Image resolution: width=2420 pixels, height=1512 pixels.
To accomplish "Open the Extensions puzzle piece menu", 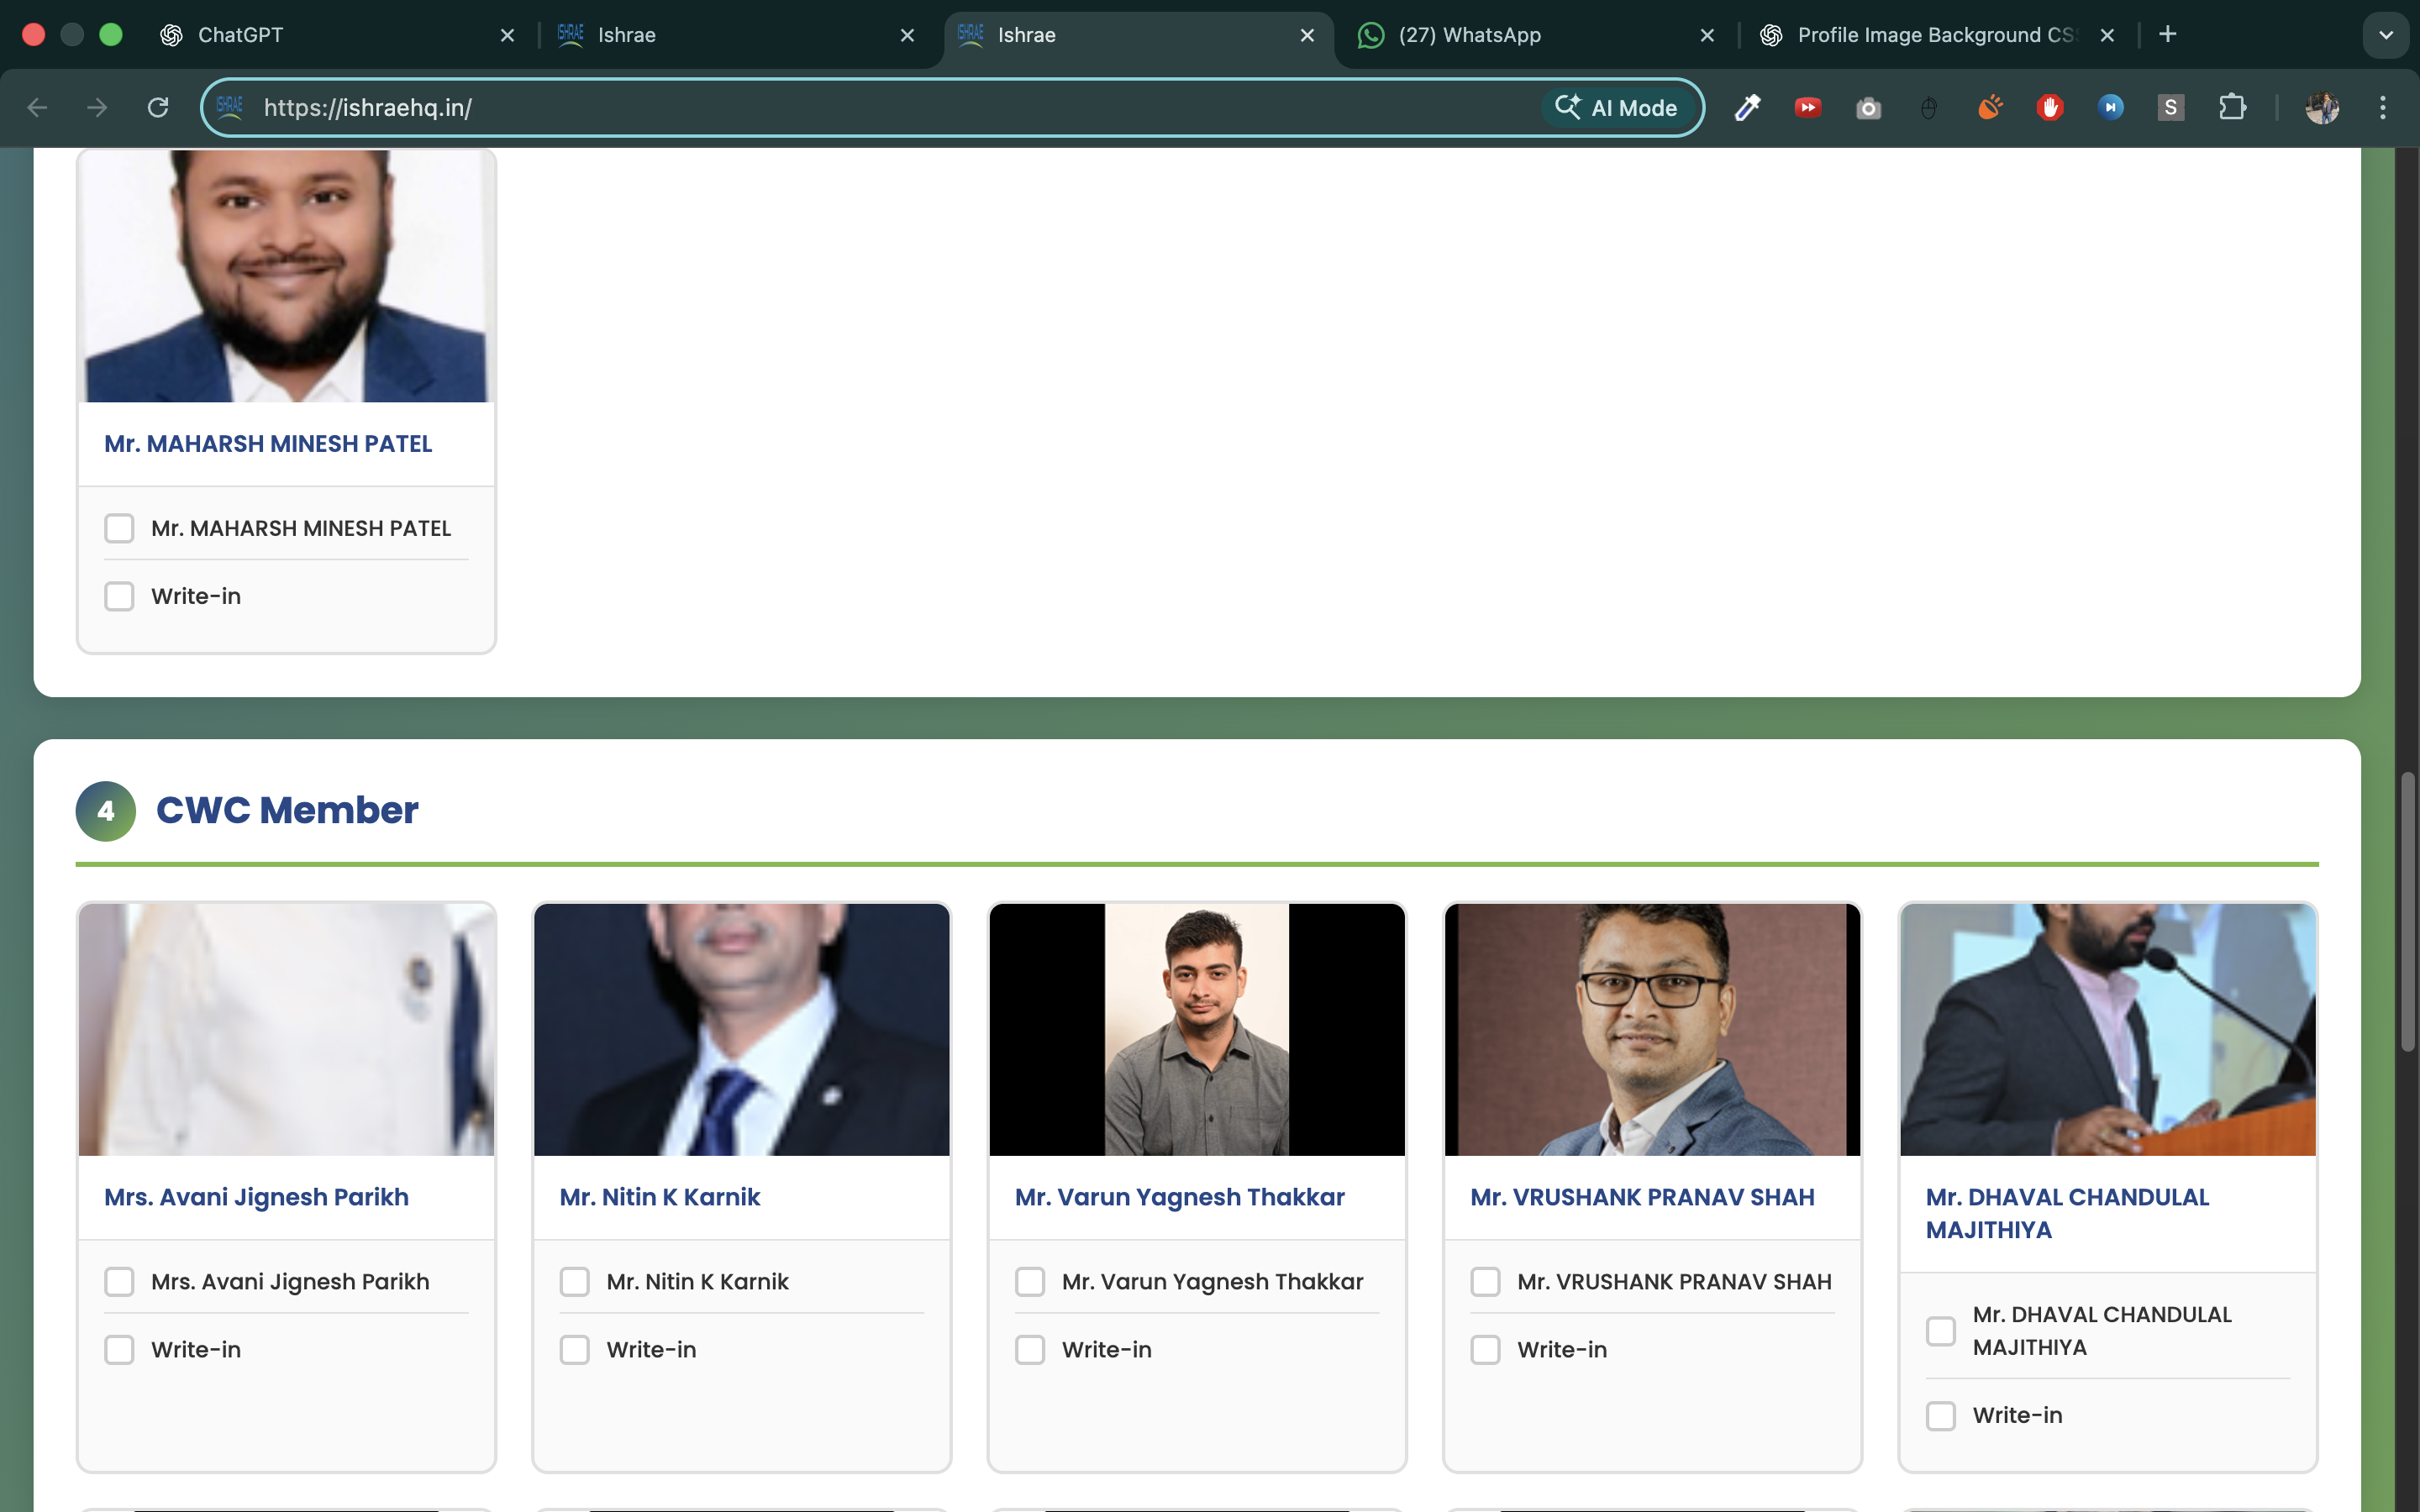I will click(x=2232, y=107).
